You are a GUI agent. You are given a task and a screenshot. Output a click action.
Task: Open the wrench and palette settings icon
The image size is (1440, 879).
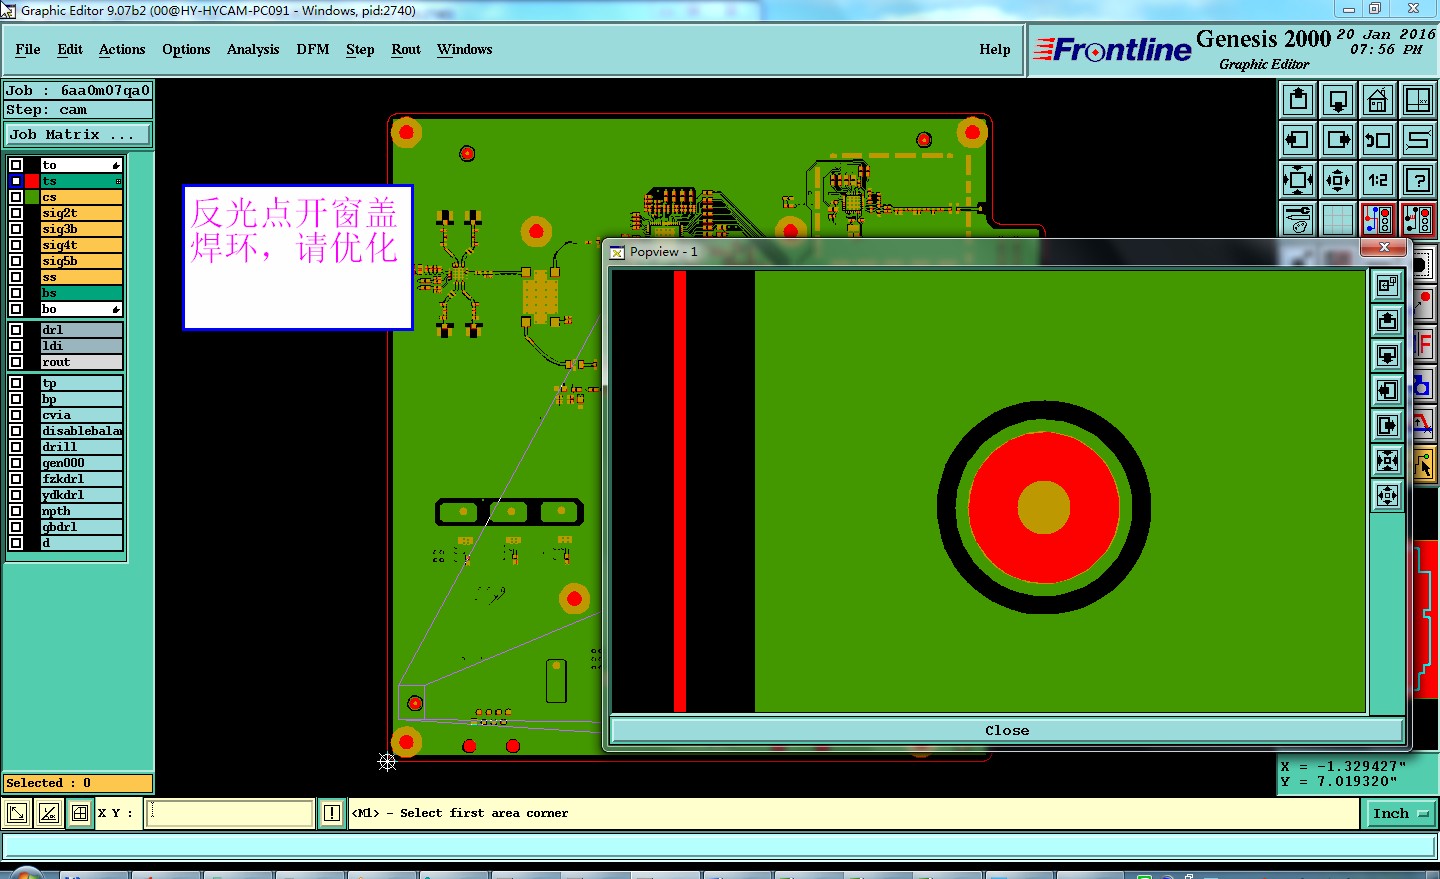click(x=1298, y=220)
